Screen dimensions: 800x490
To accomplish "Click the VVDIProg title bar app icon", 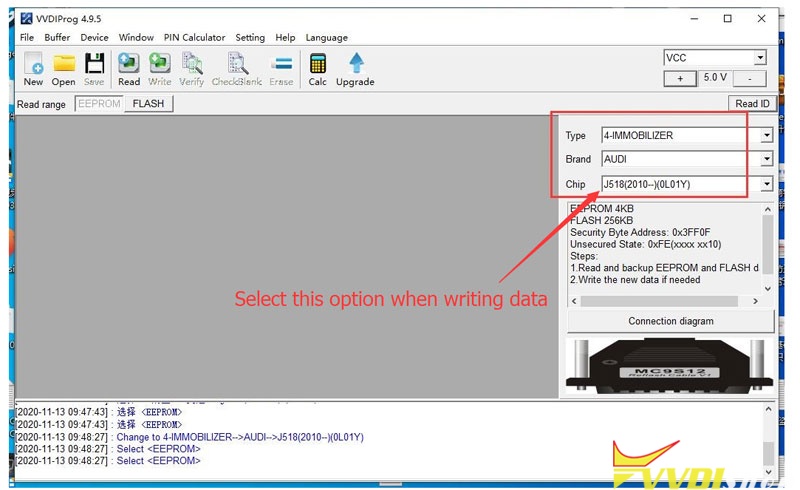I will [26, 19].
